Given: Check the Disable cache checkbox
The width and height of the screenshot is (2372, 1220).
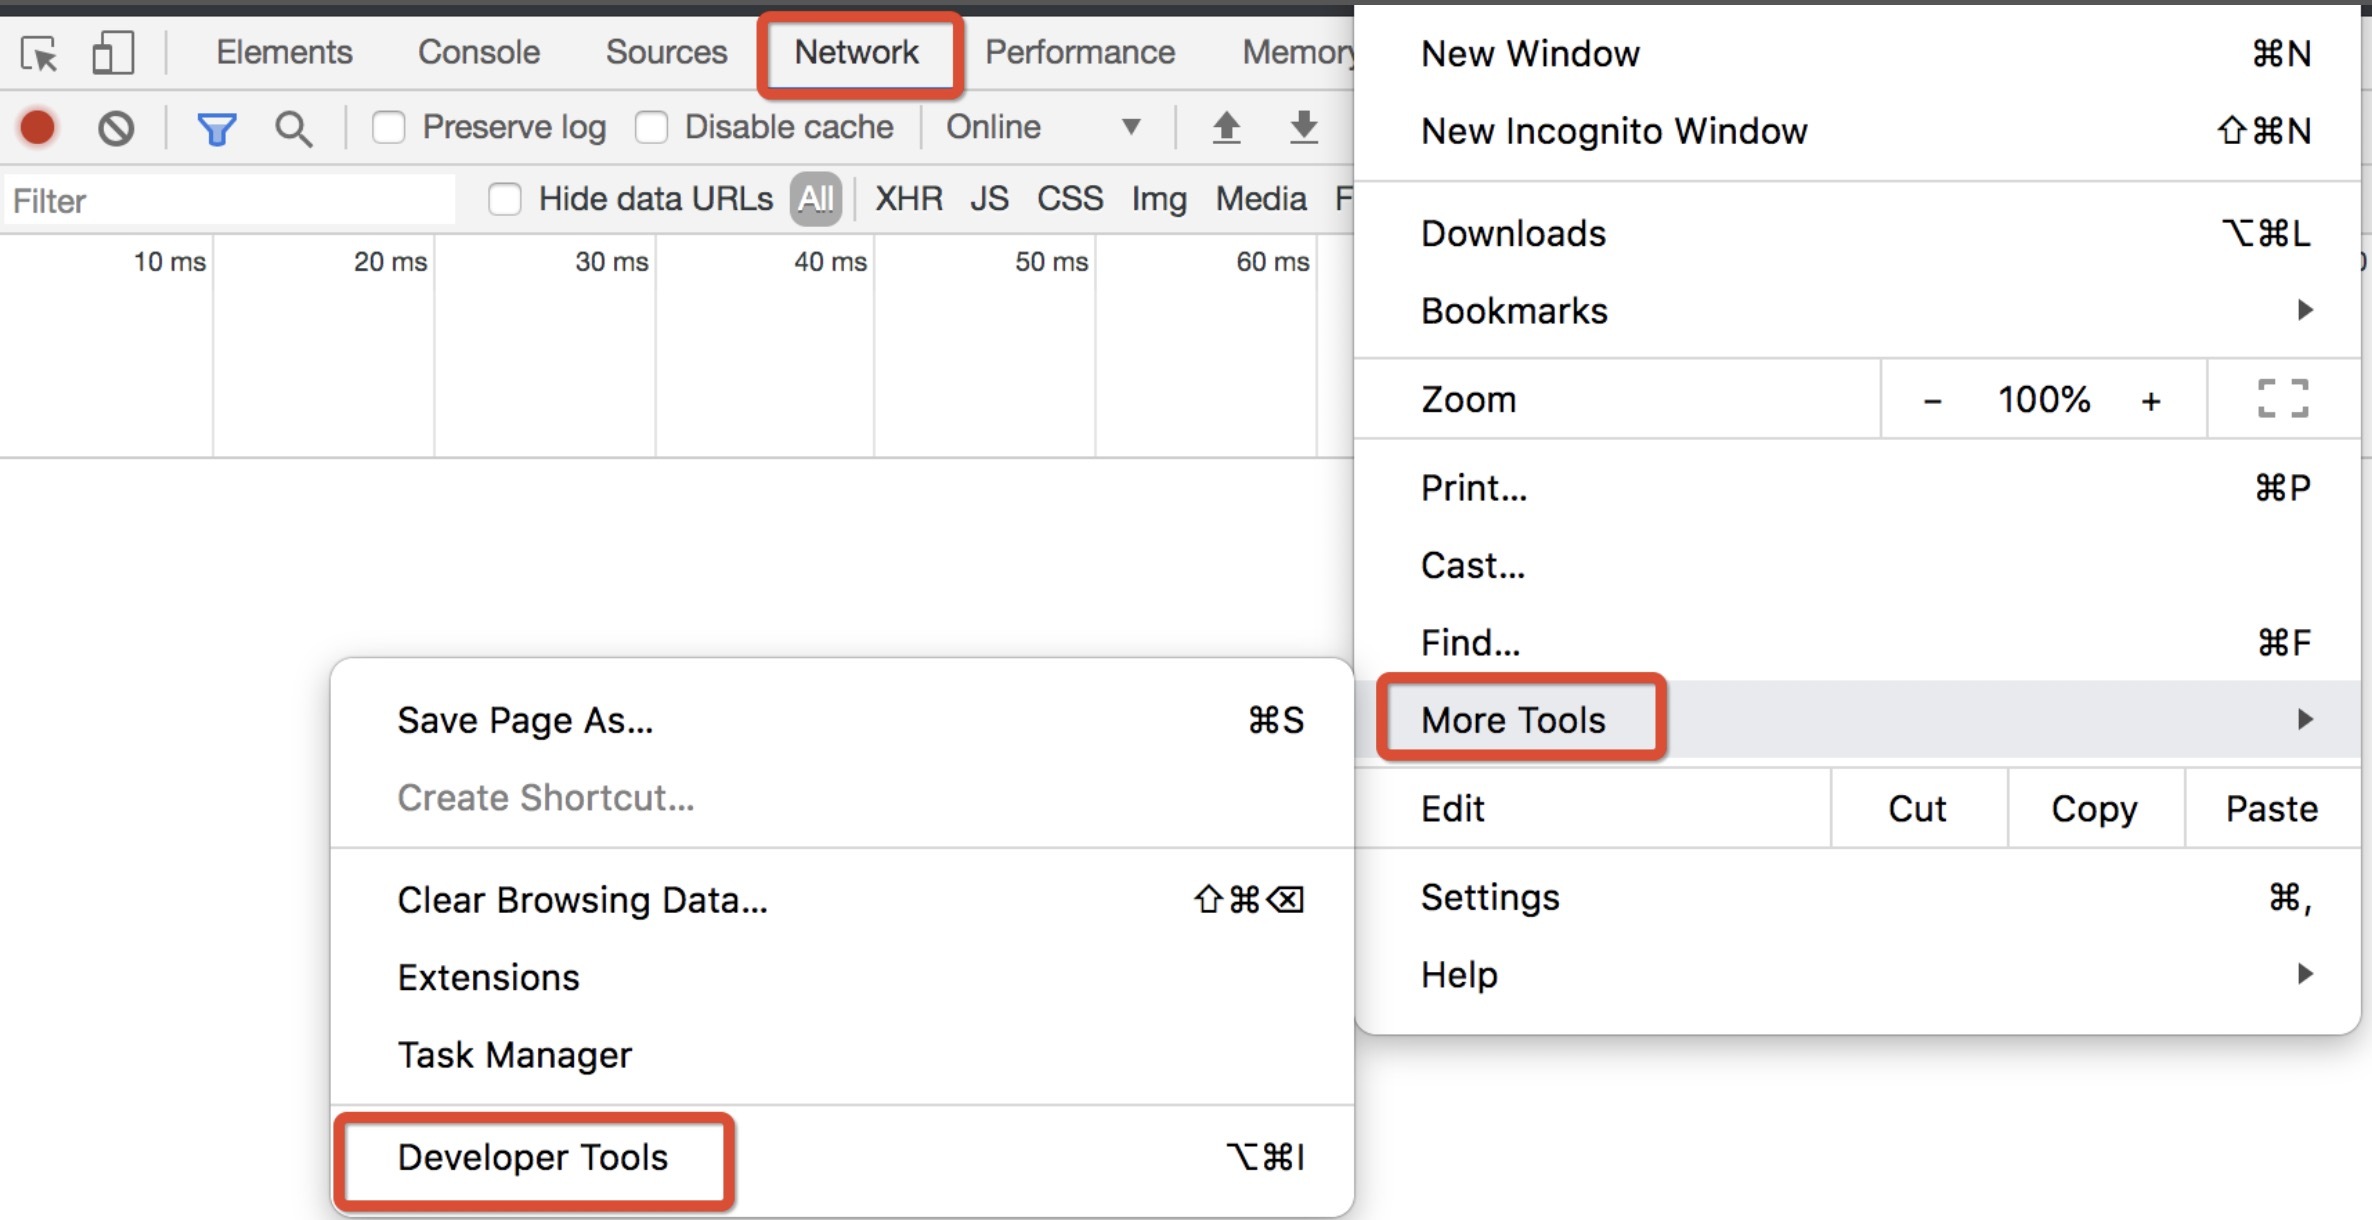Looking at the screenshot, I should pyautogui.click(x=651, y=128).
